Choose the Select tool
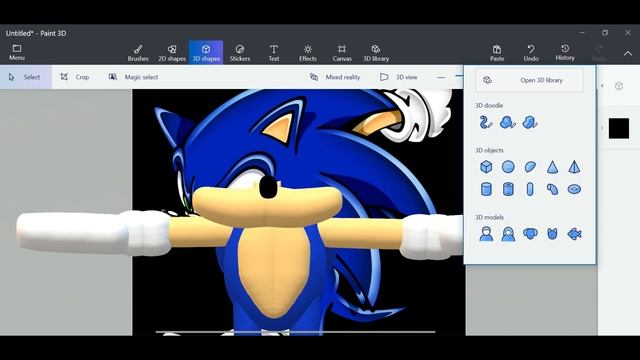This screenshot has height=360, width=640. click(26, 77)
